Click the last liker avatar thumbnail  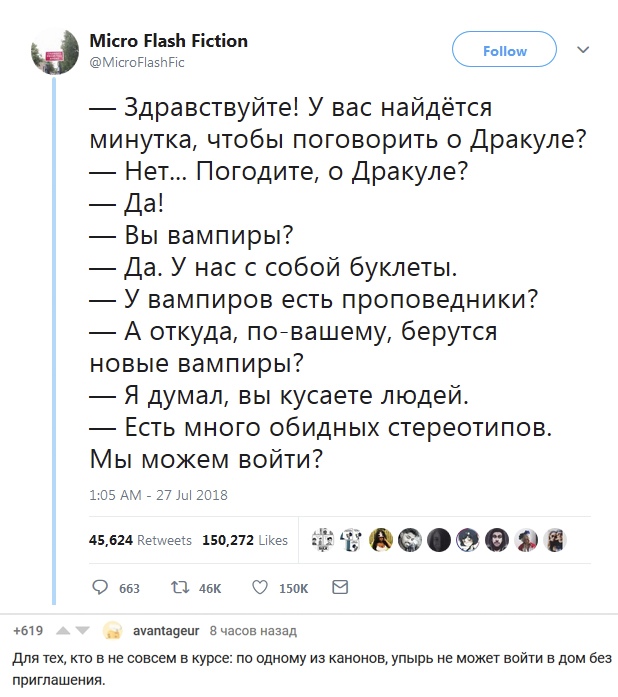click(558, 540)
